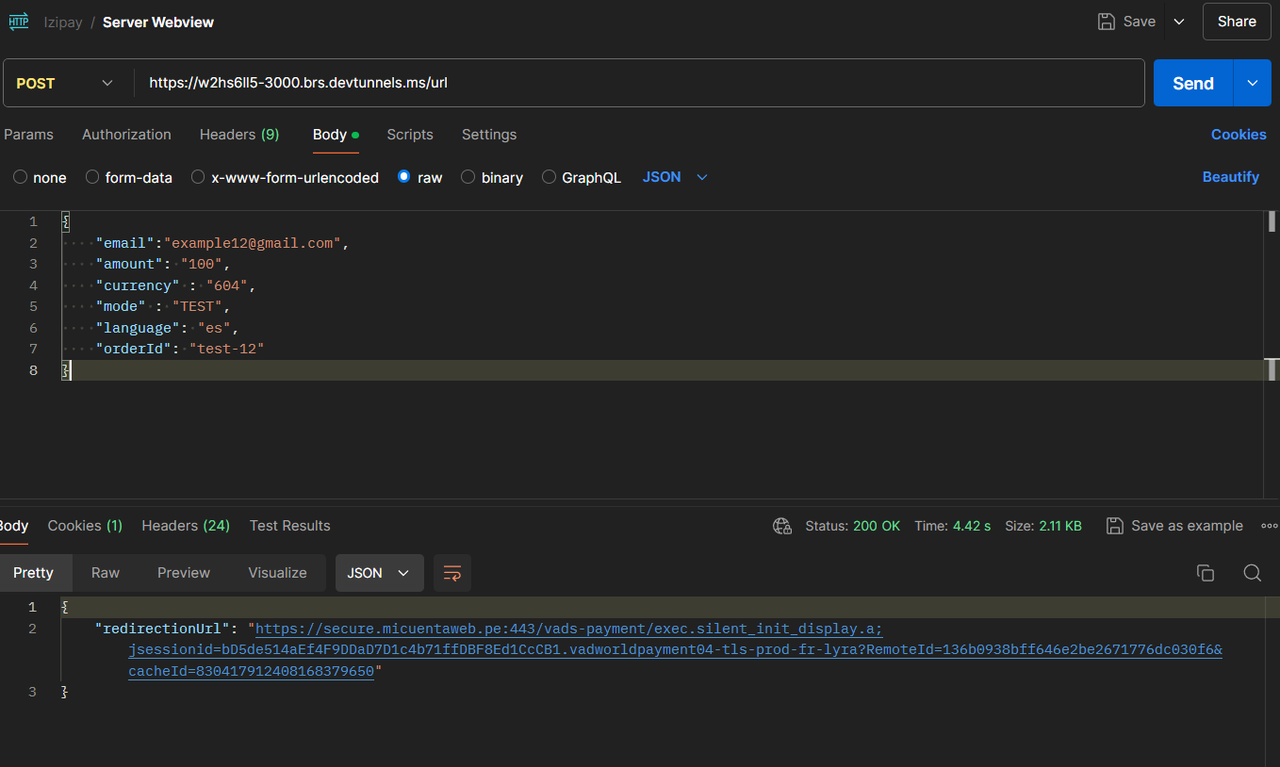
Task: Click the HTTP app logo top-left
Action: (19, 20)
